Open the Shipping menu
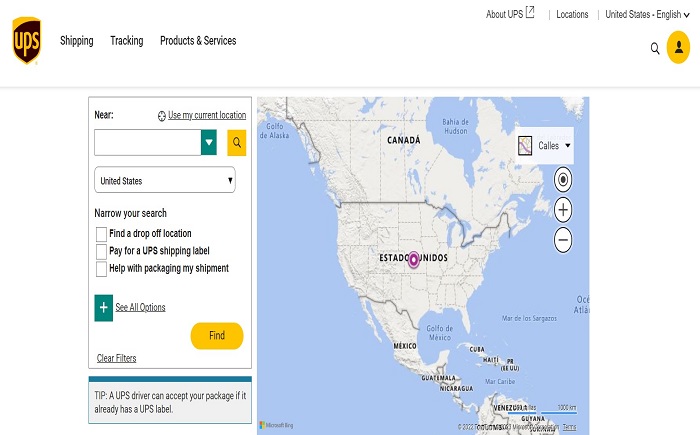This screenshot has height=435, width=700. [76, 41]
